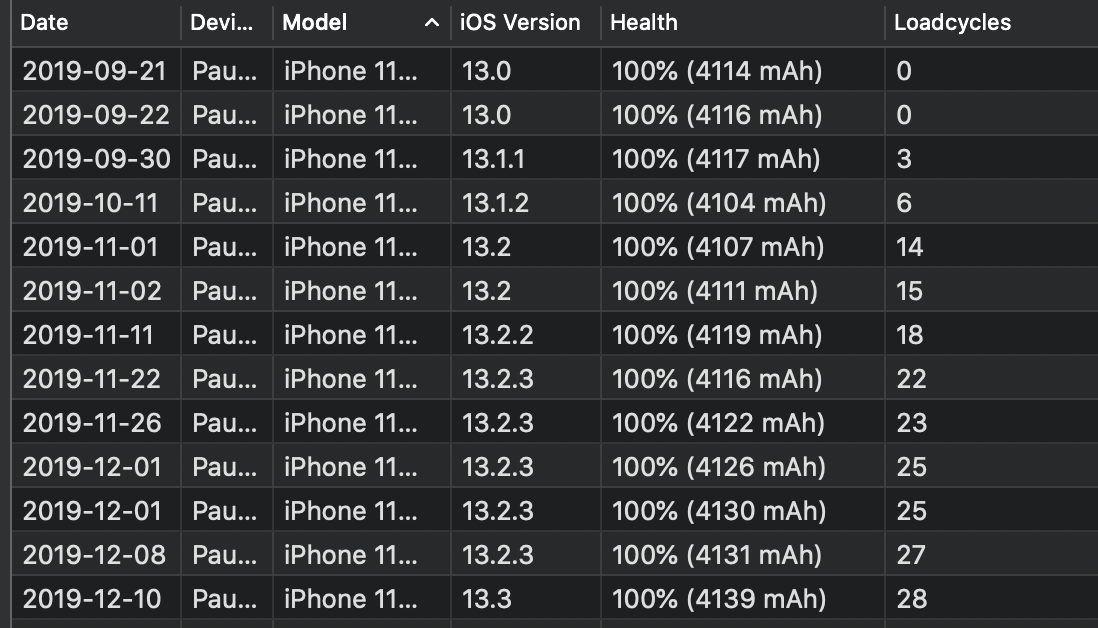Sort by the Model column header
Screen dimensions: 1098x628
pos(315,22)
